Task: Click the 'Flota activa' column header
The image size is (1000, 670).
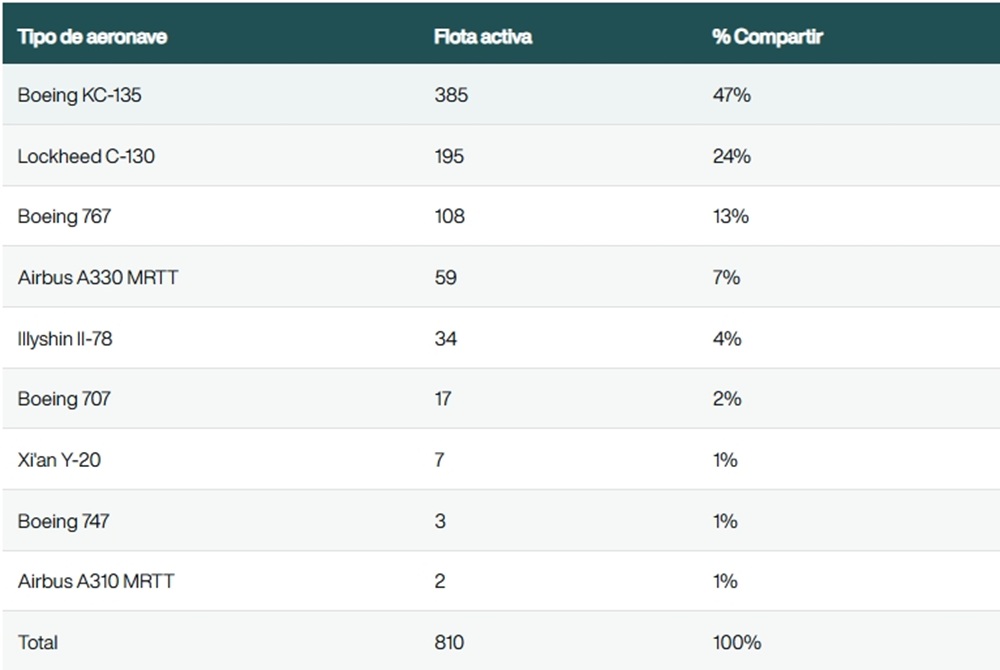Action: (482, 37)
